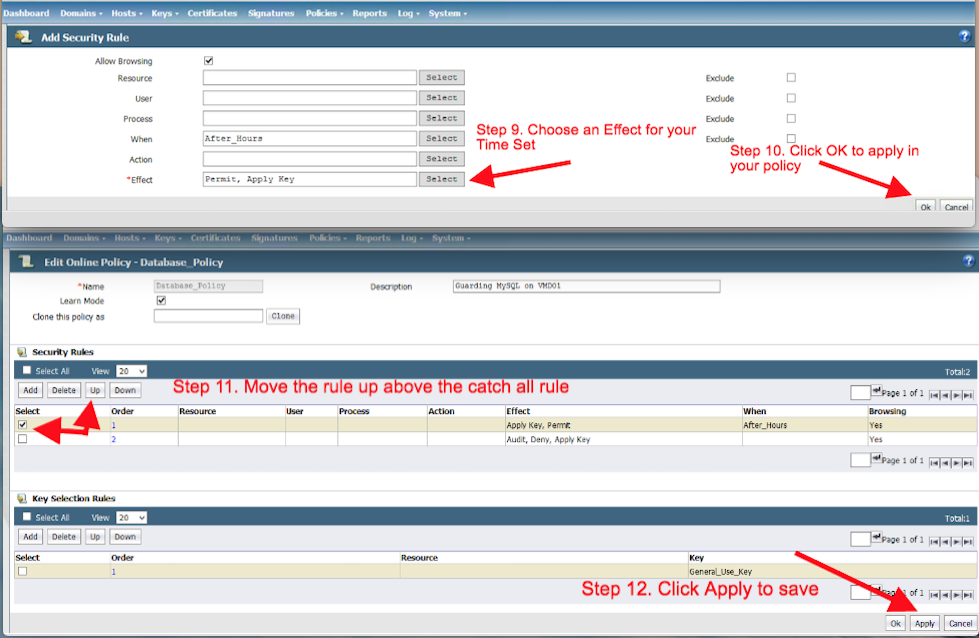Open View count dropdown in Key Selection Rules
The width and height of the screenshot is (979, 638).
tap(132, 517)
